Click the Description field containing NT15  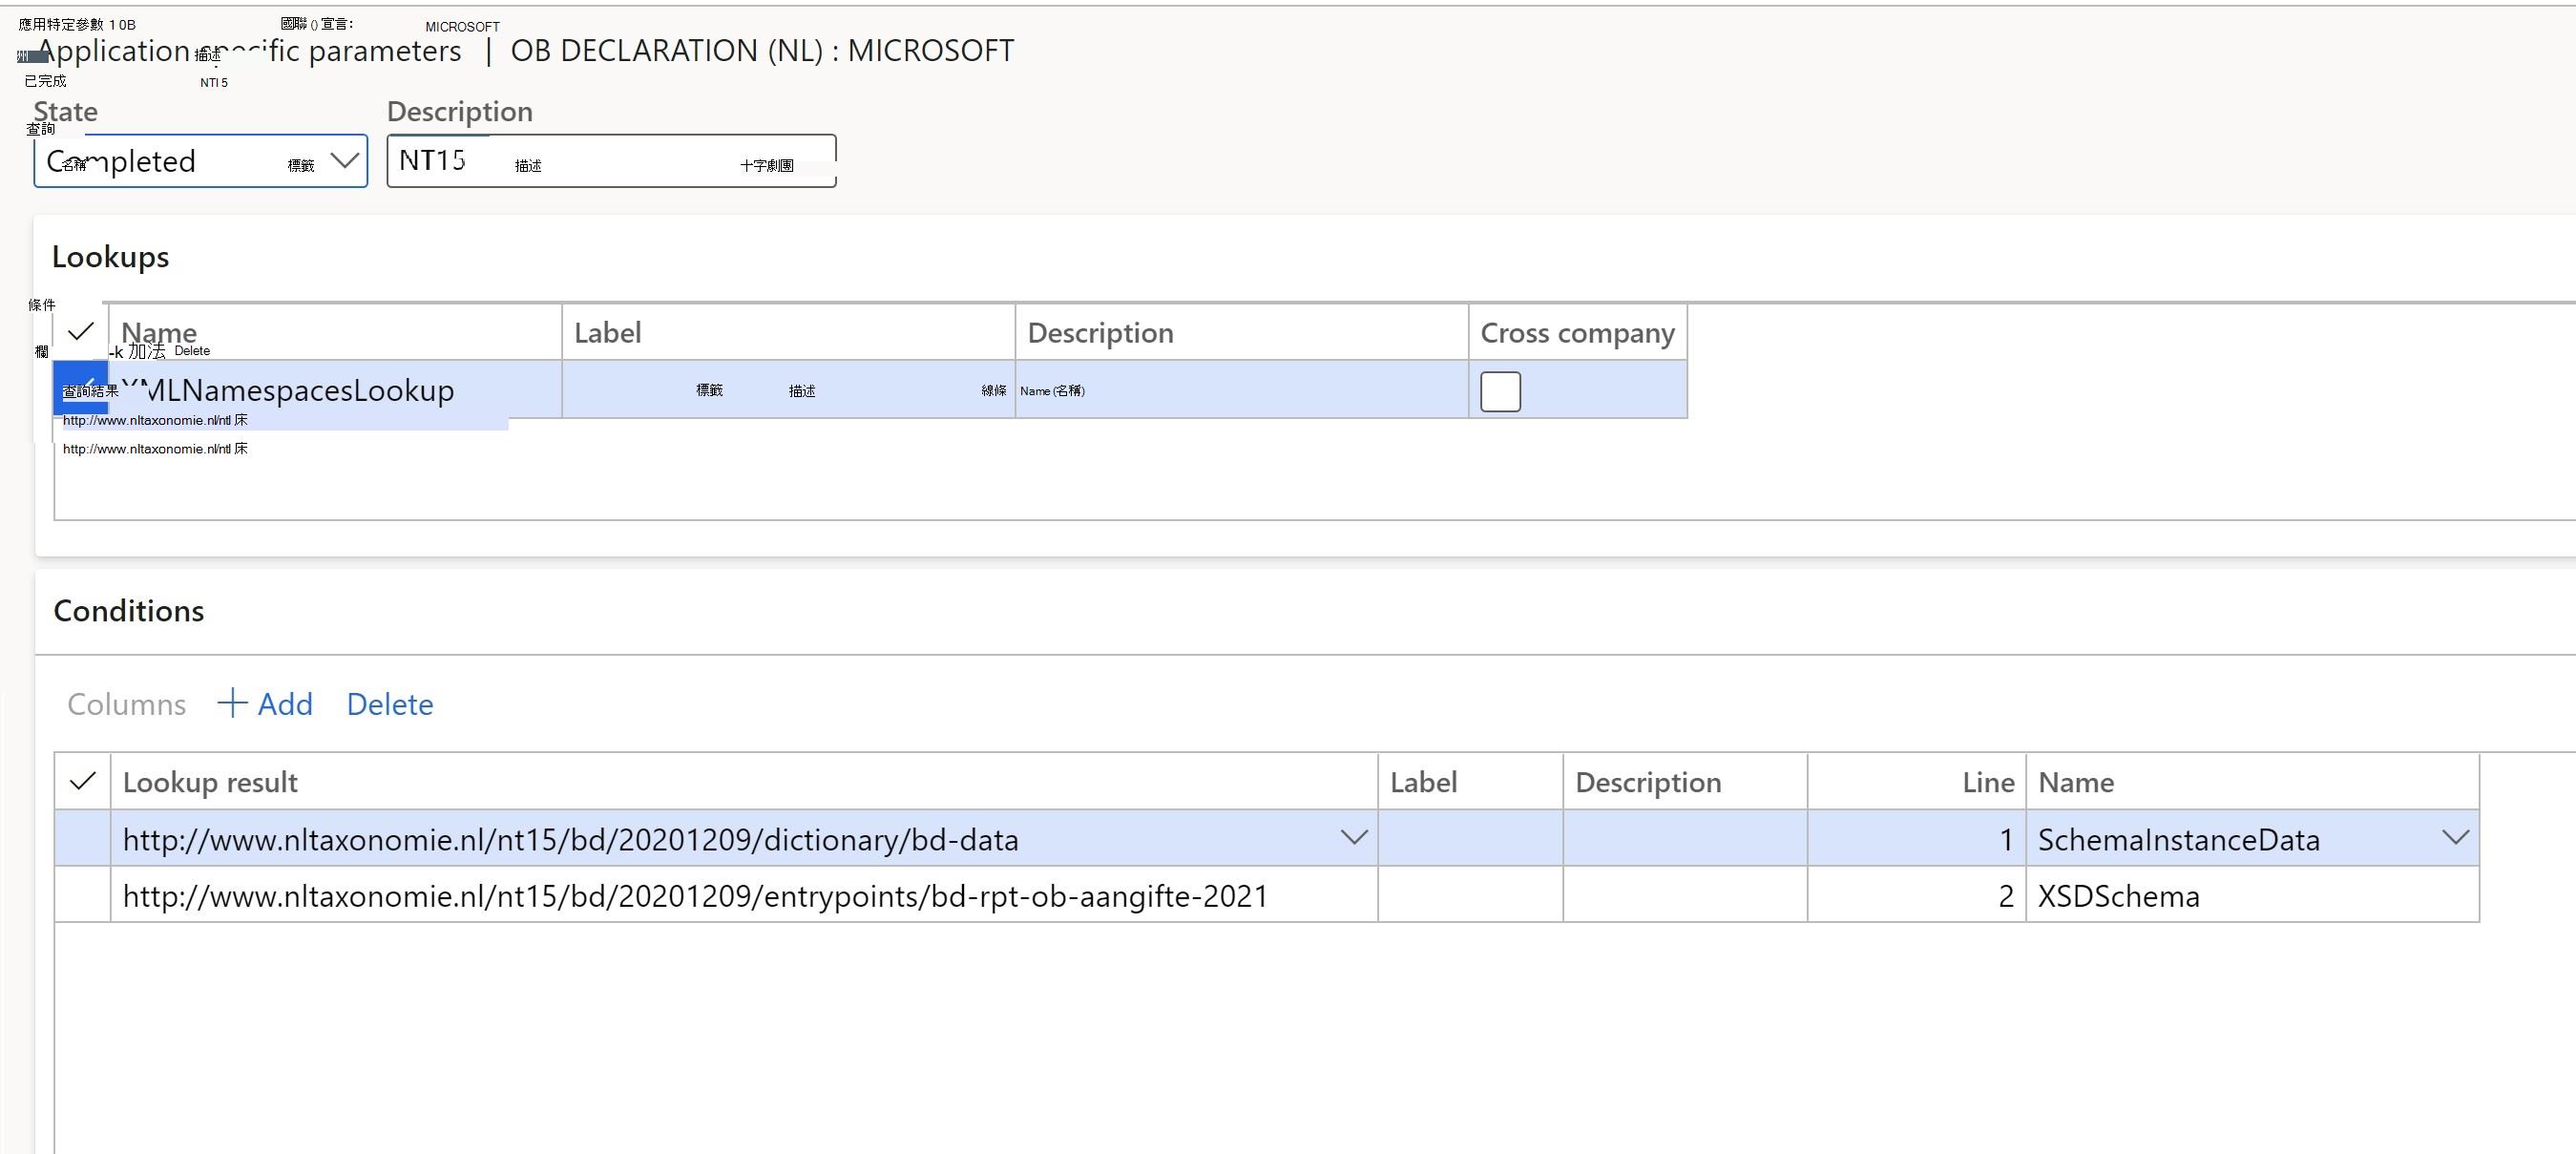coord(611,161)
